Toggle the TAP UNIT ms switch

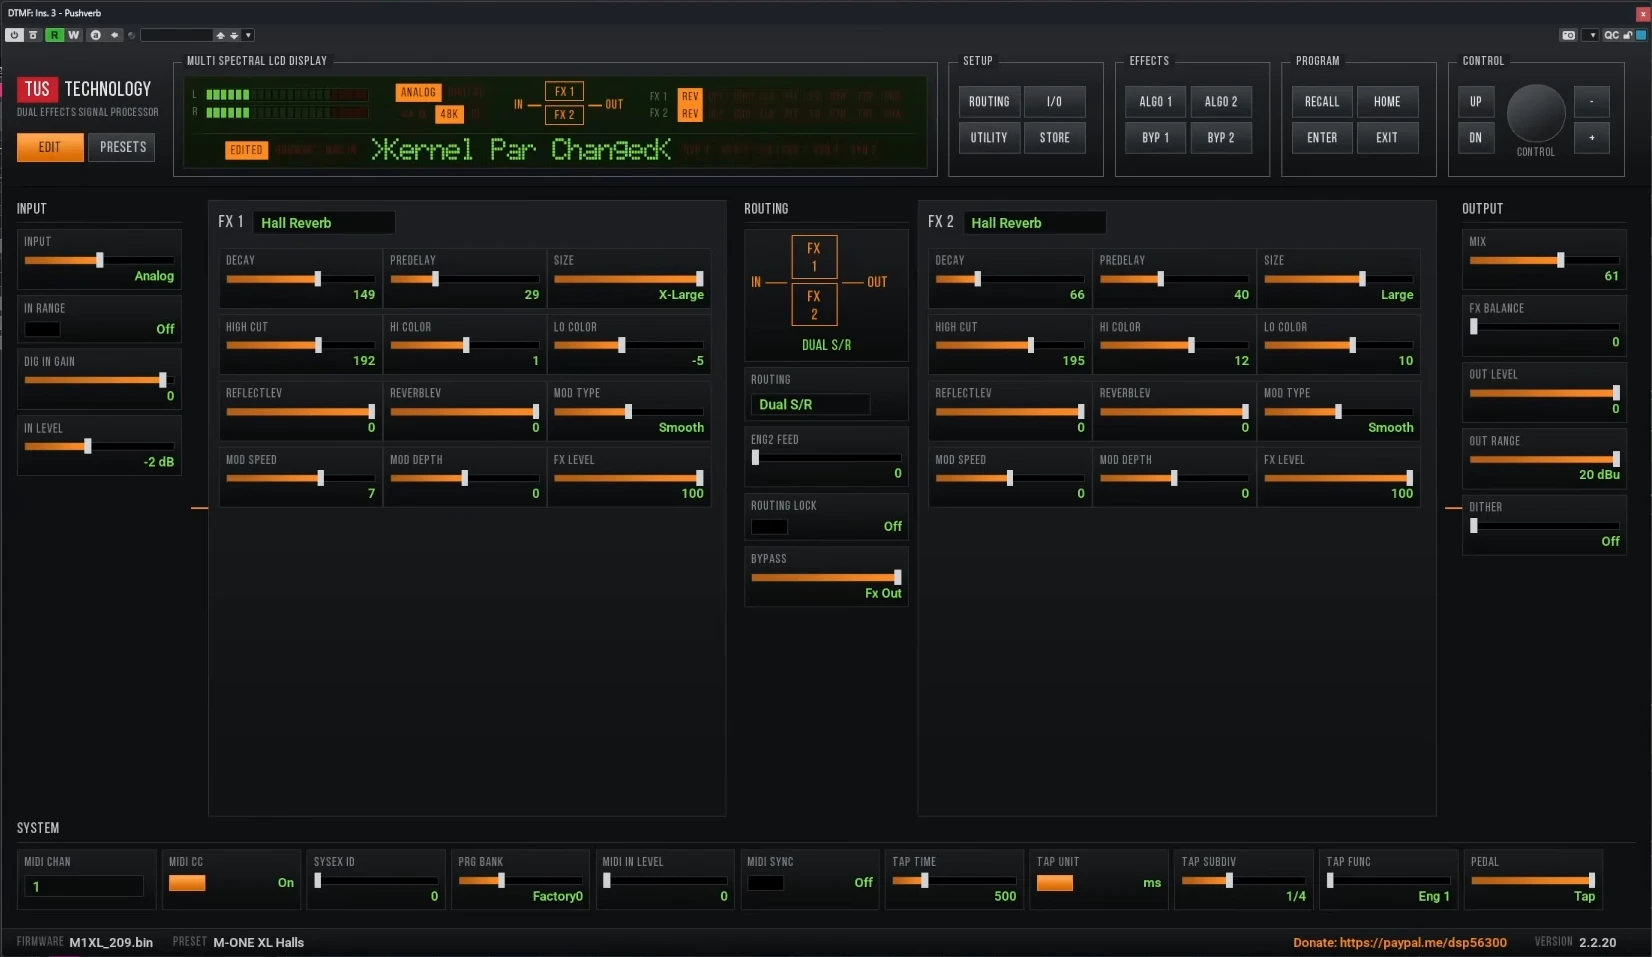pos(1055,883)
